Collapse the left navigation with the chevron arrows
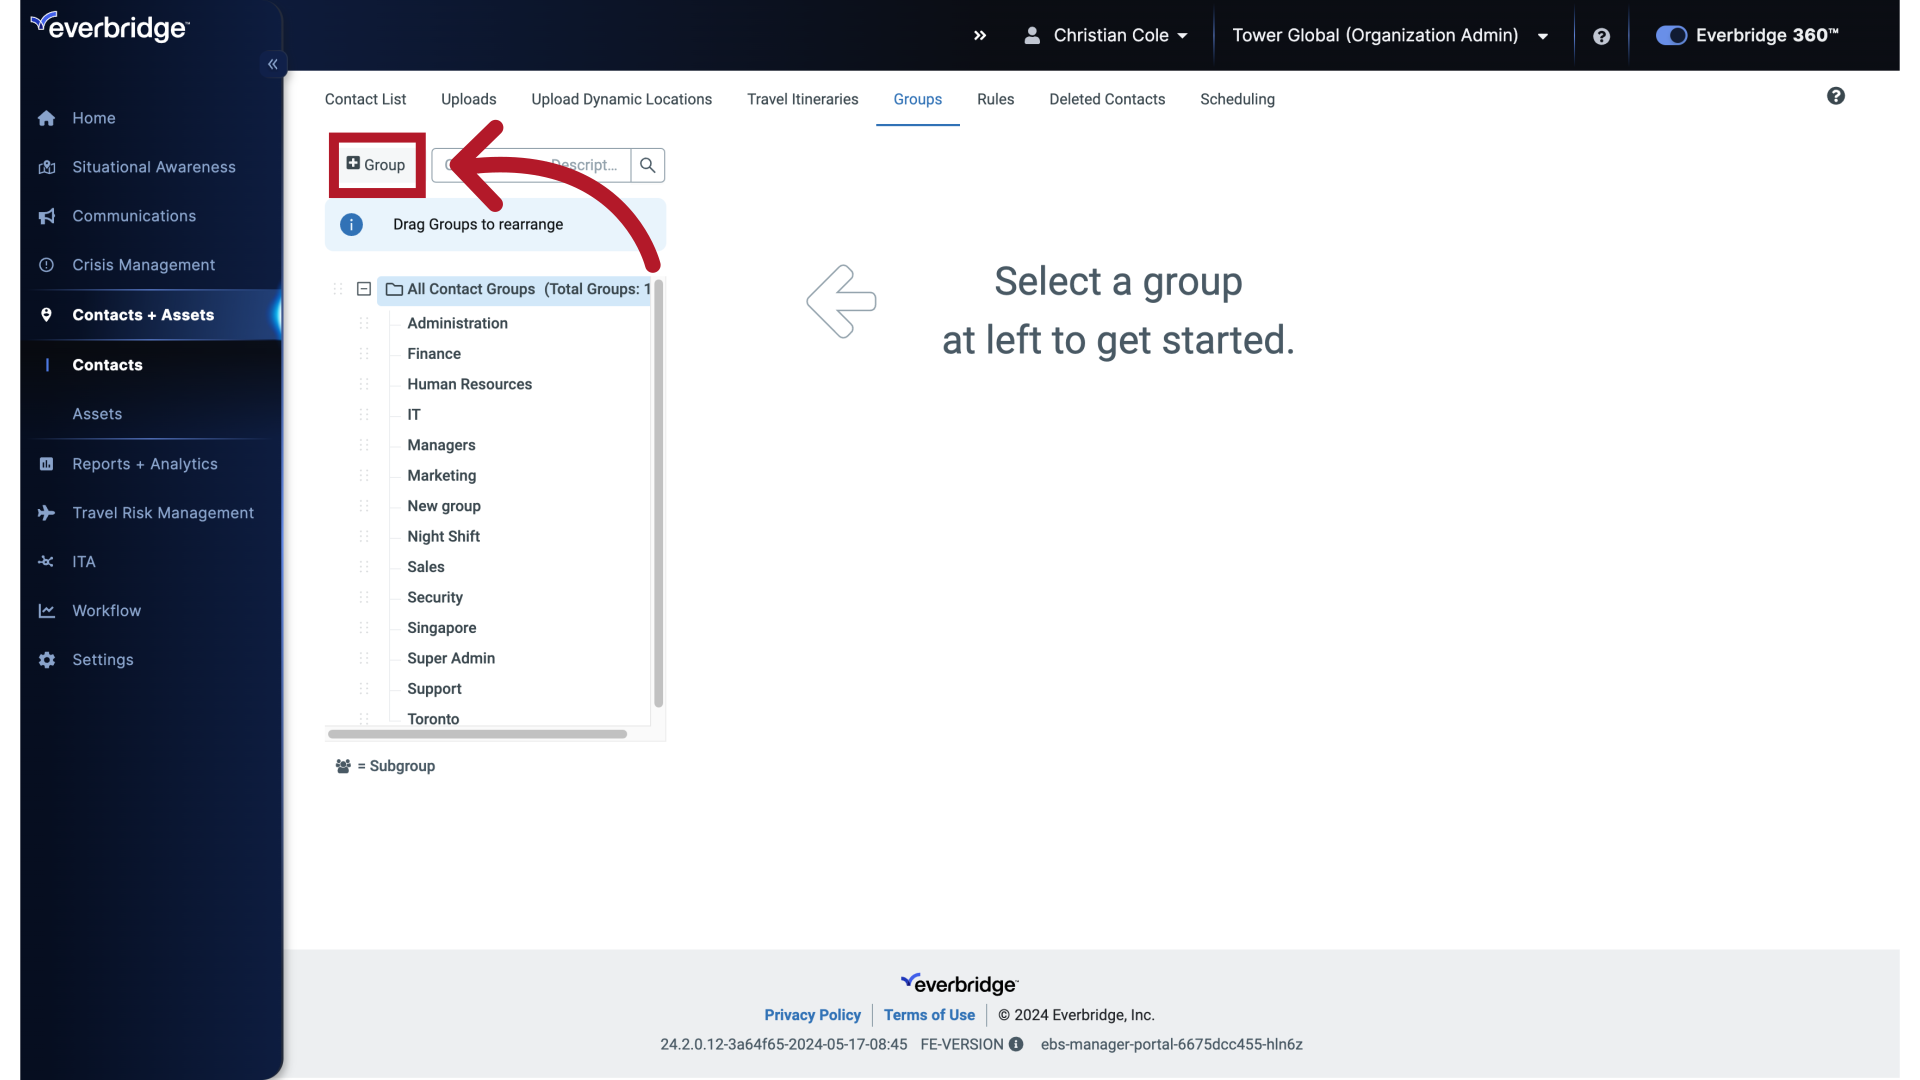The image size is (1920, 1080). 272,64
